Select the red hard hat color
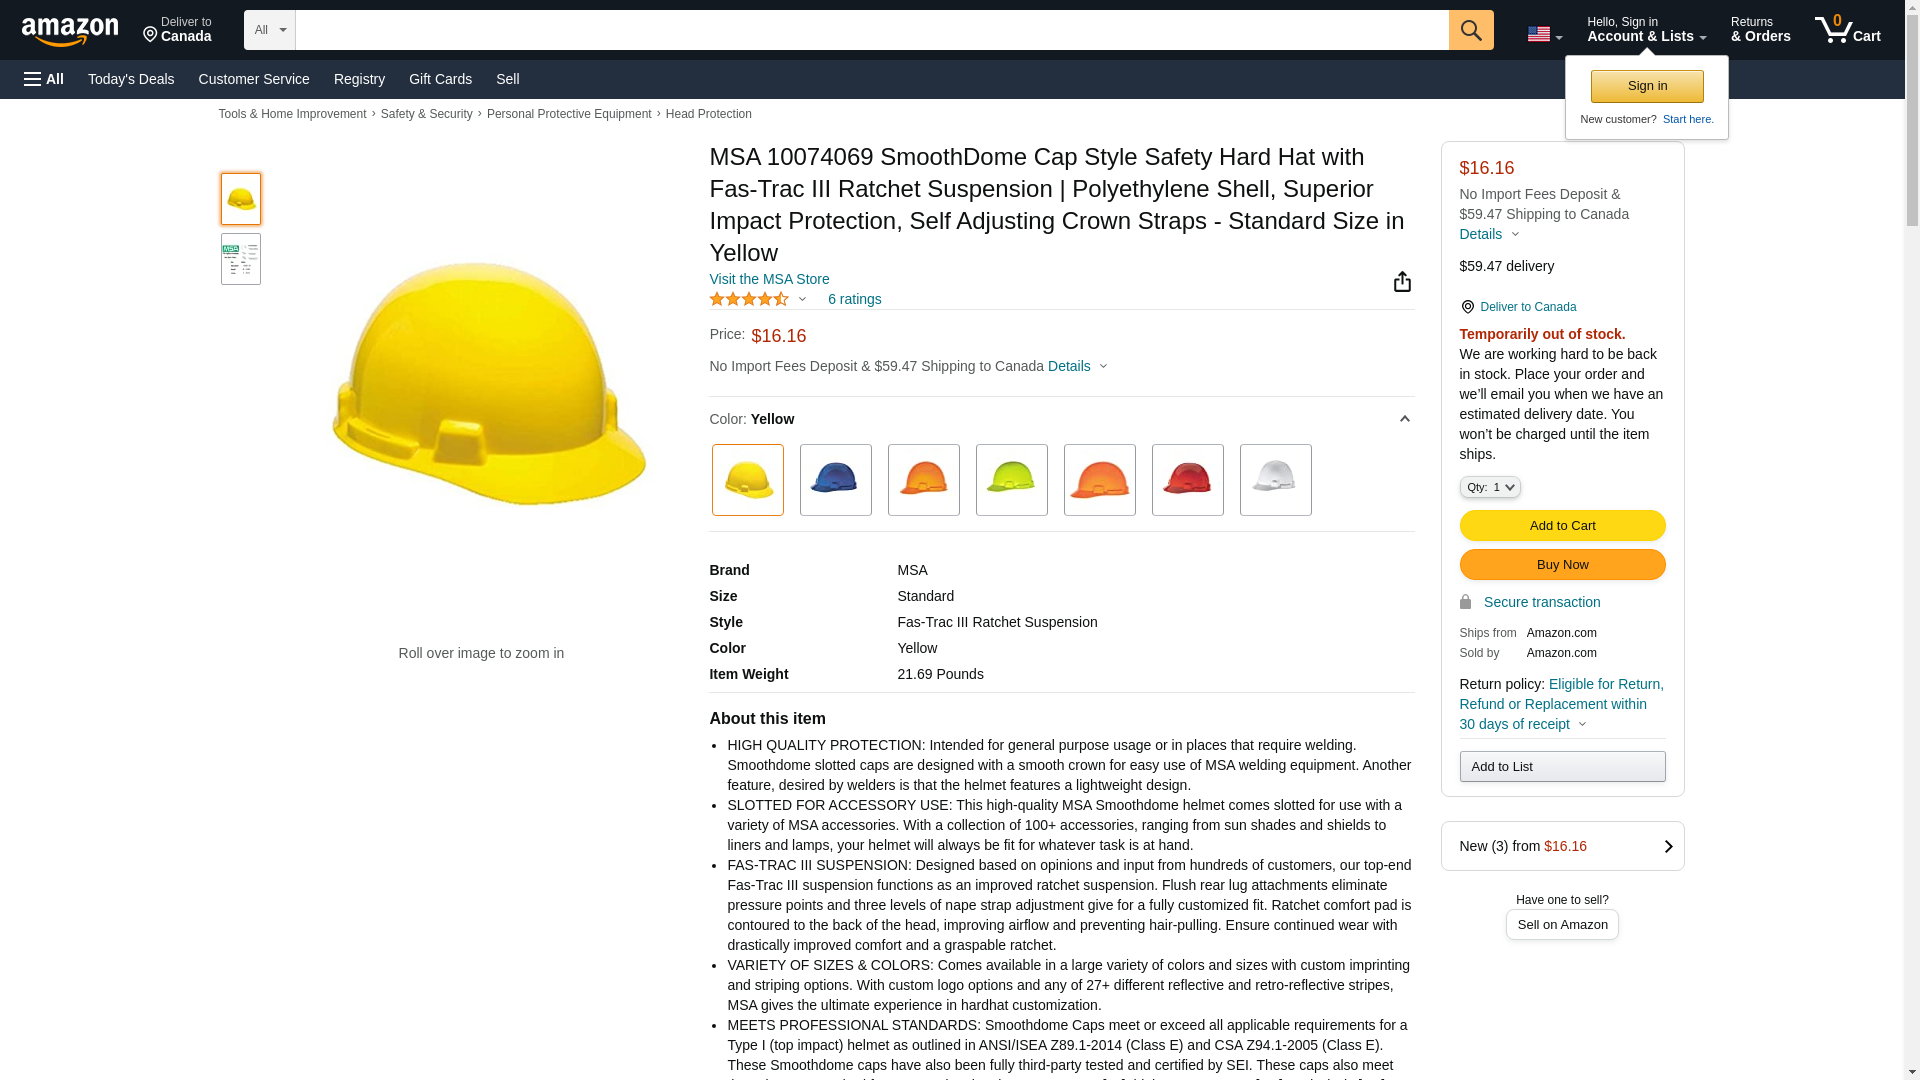The image size is (1920, 1080). 1187,480
